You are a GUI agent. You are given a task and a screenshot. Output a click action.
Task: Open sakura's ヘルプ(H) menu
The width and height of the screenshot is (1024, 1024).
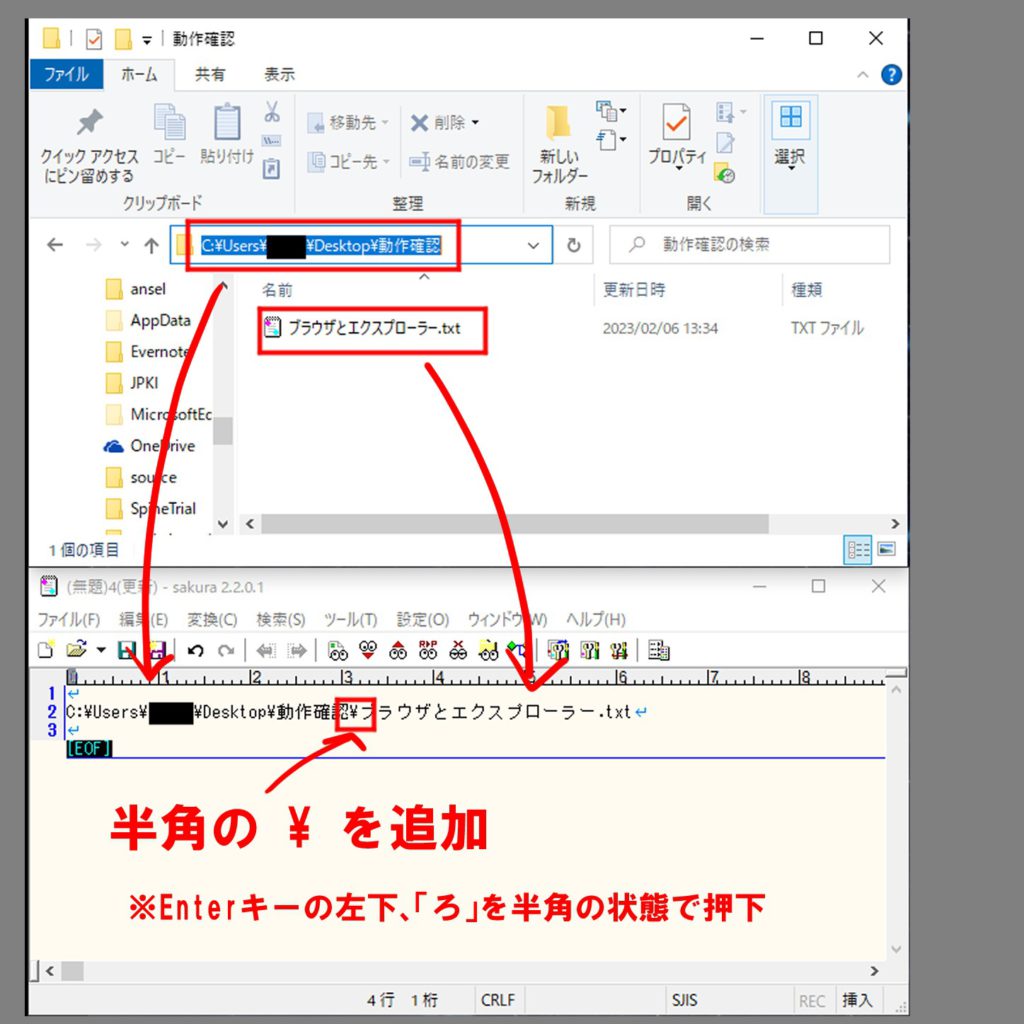coord(595,619)
